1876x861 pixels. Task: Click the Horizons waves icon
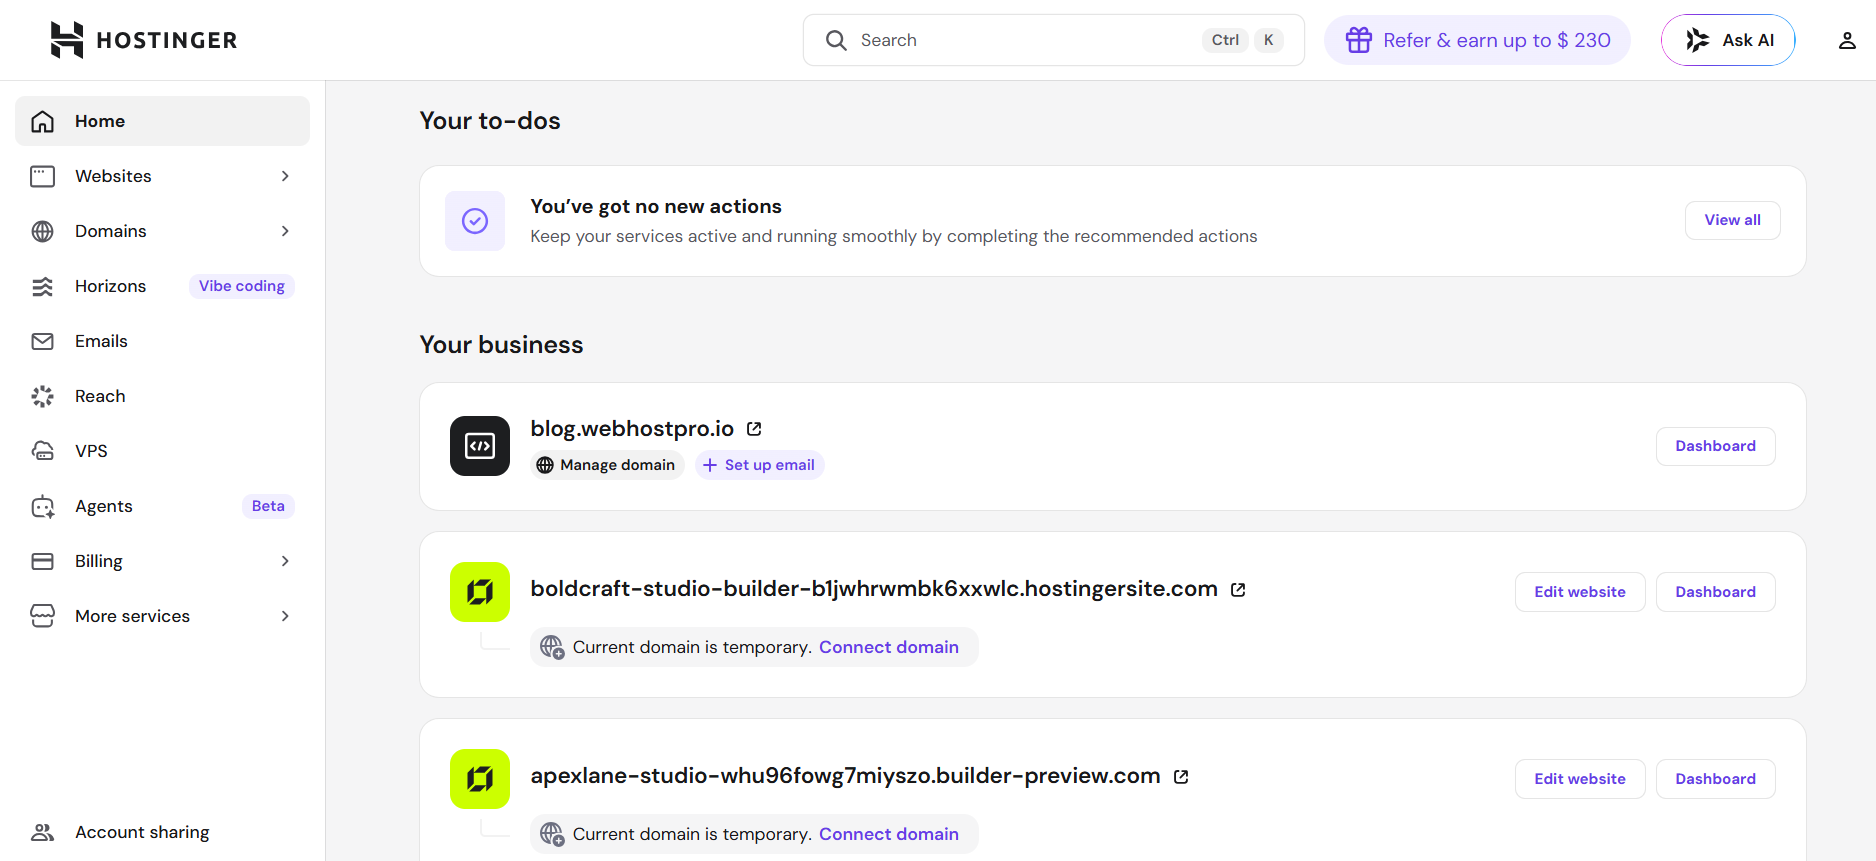(42, 286)
